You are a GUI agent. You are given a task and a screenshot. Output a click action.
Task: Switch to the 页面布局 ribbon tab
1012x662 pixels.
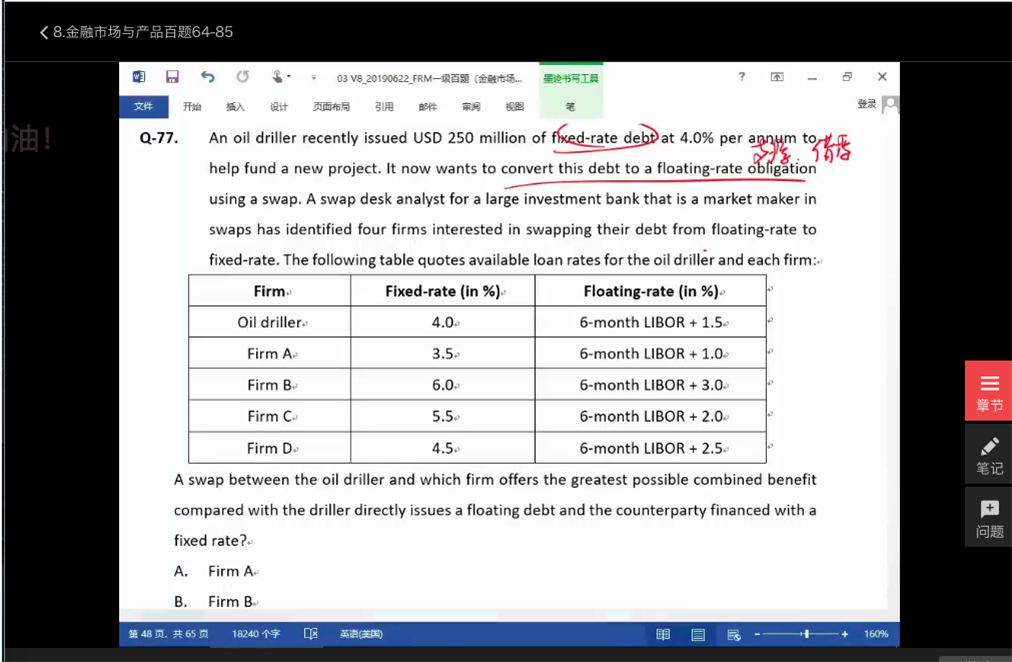click(x=331, y=106)
